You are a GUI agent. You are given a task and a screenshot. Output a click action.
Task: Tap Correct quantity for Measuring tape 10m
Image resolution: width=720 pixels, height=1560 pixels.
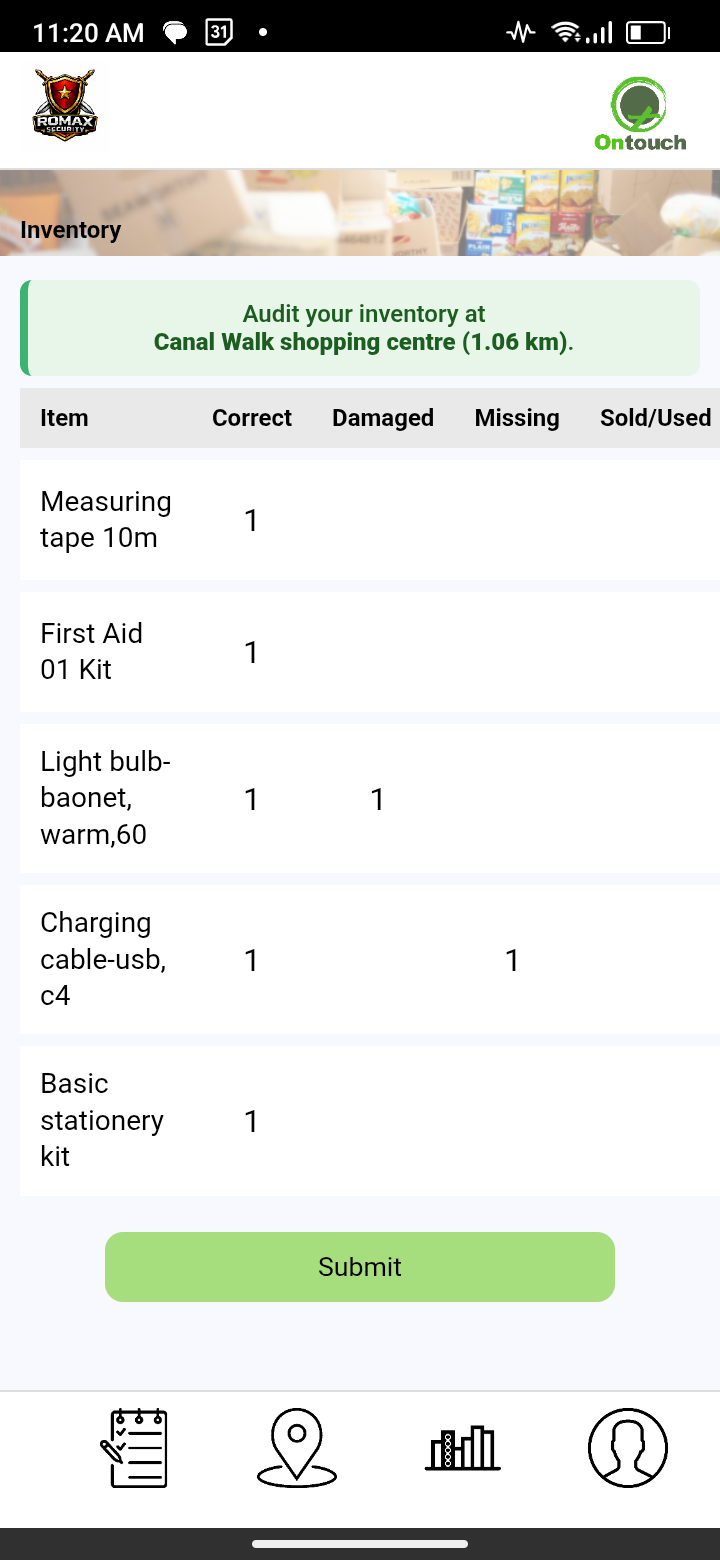coord(252,520)
